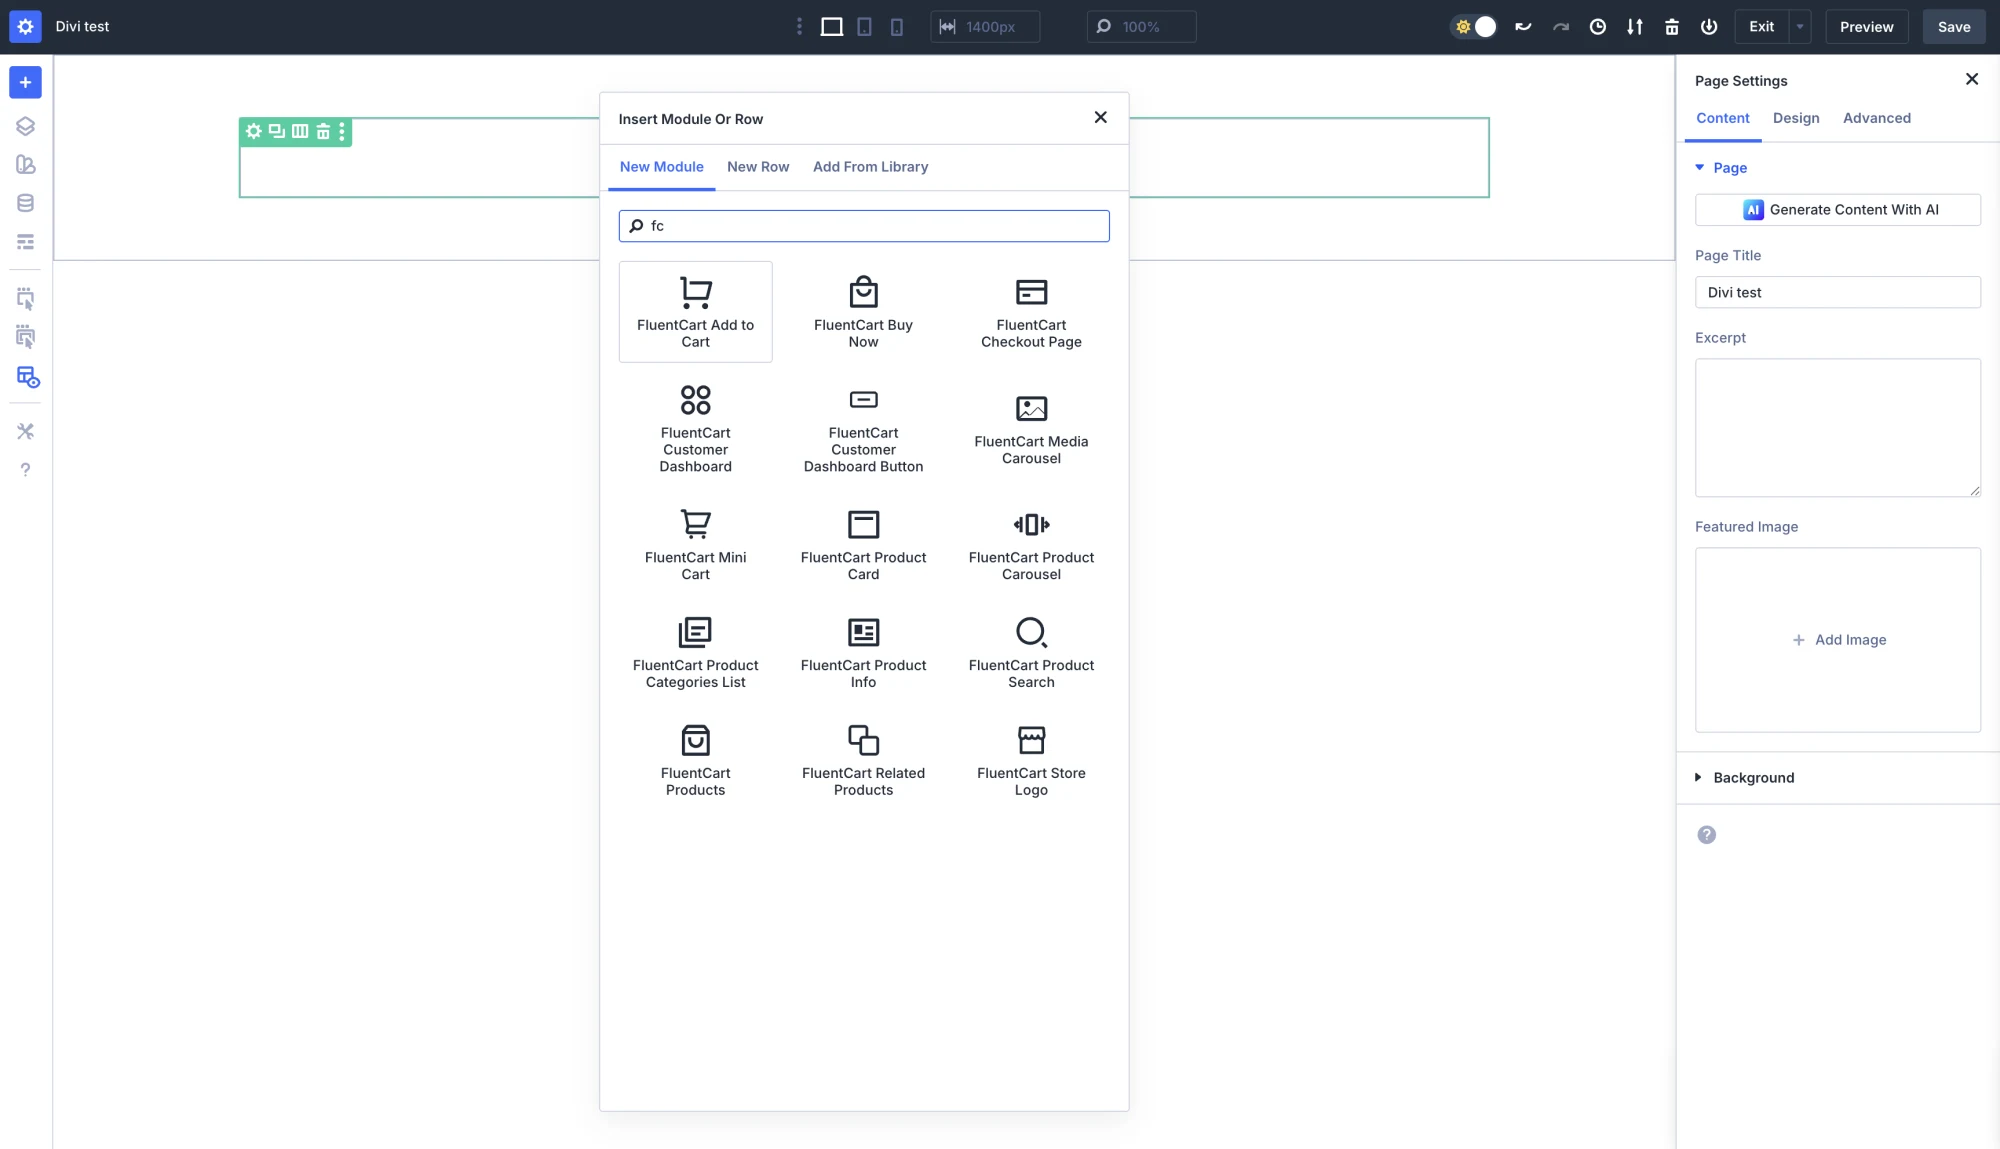Click the blue add element plus button
2000x1149 pixels.
click(x=25, y=82)
